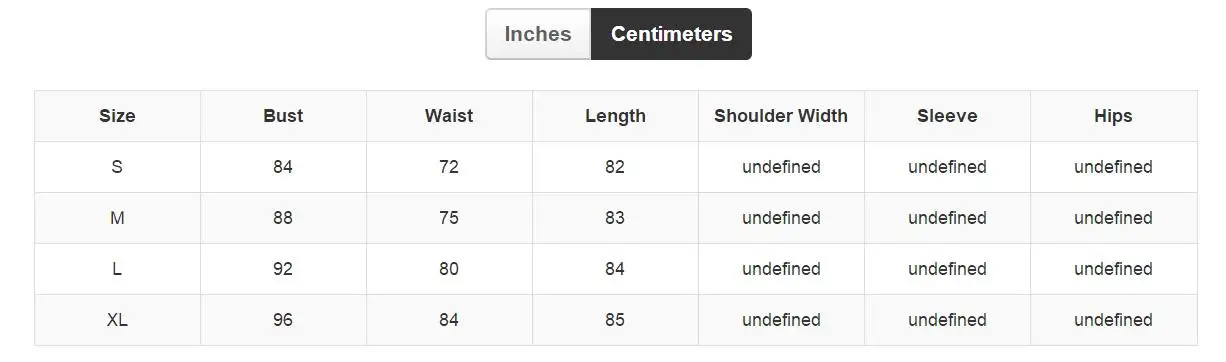
Task: Click the Waist column header
Action: point(449,116)
